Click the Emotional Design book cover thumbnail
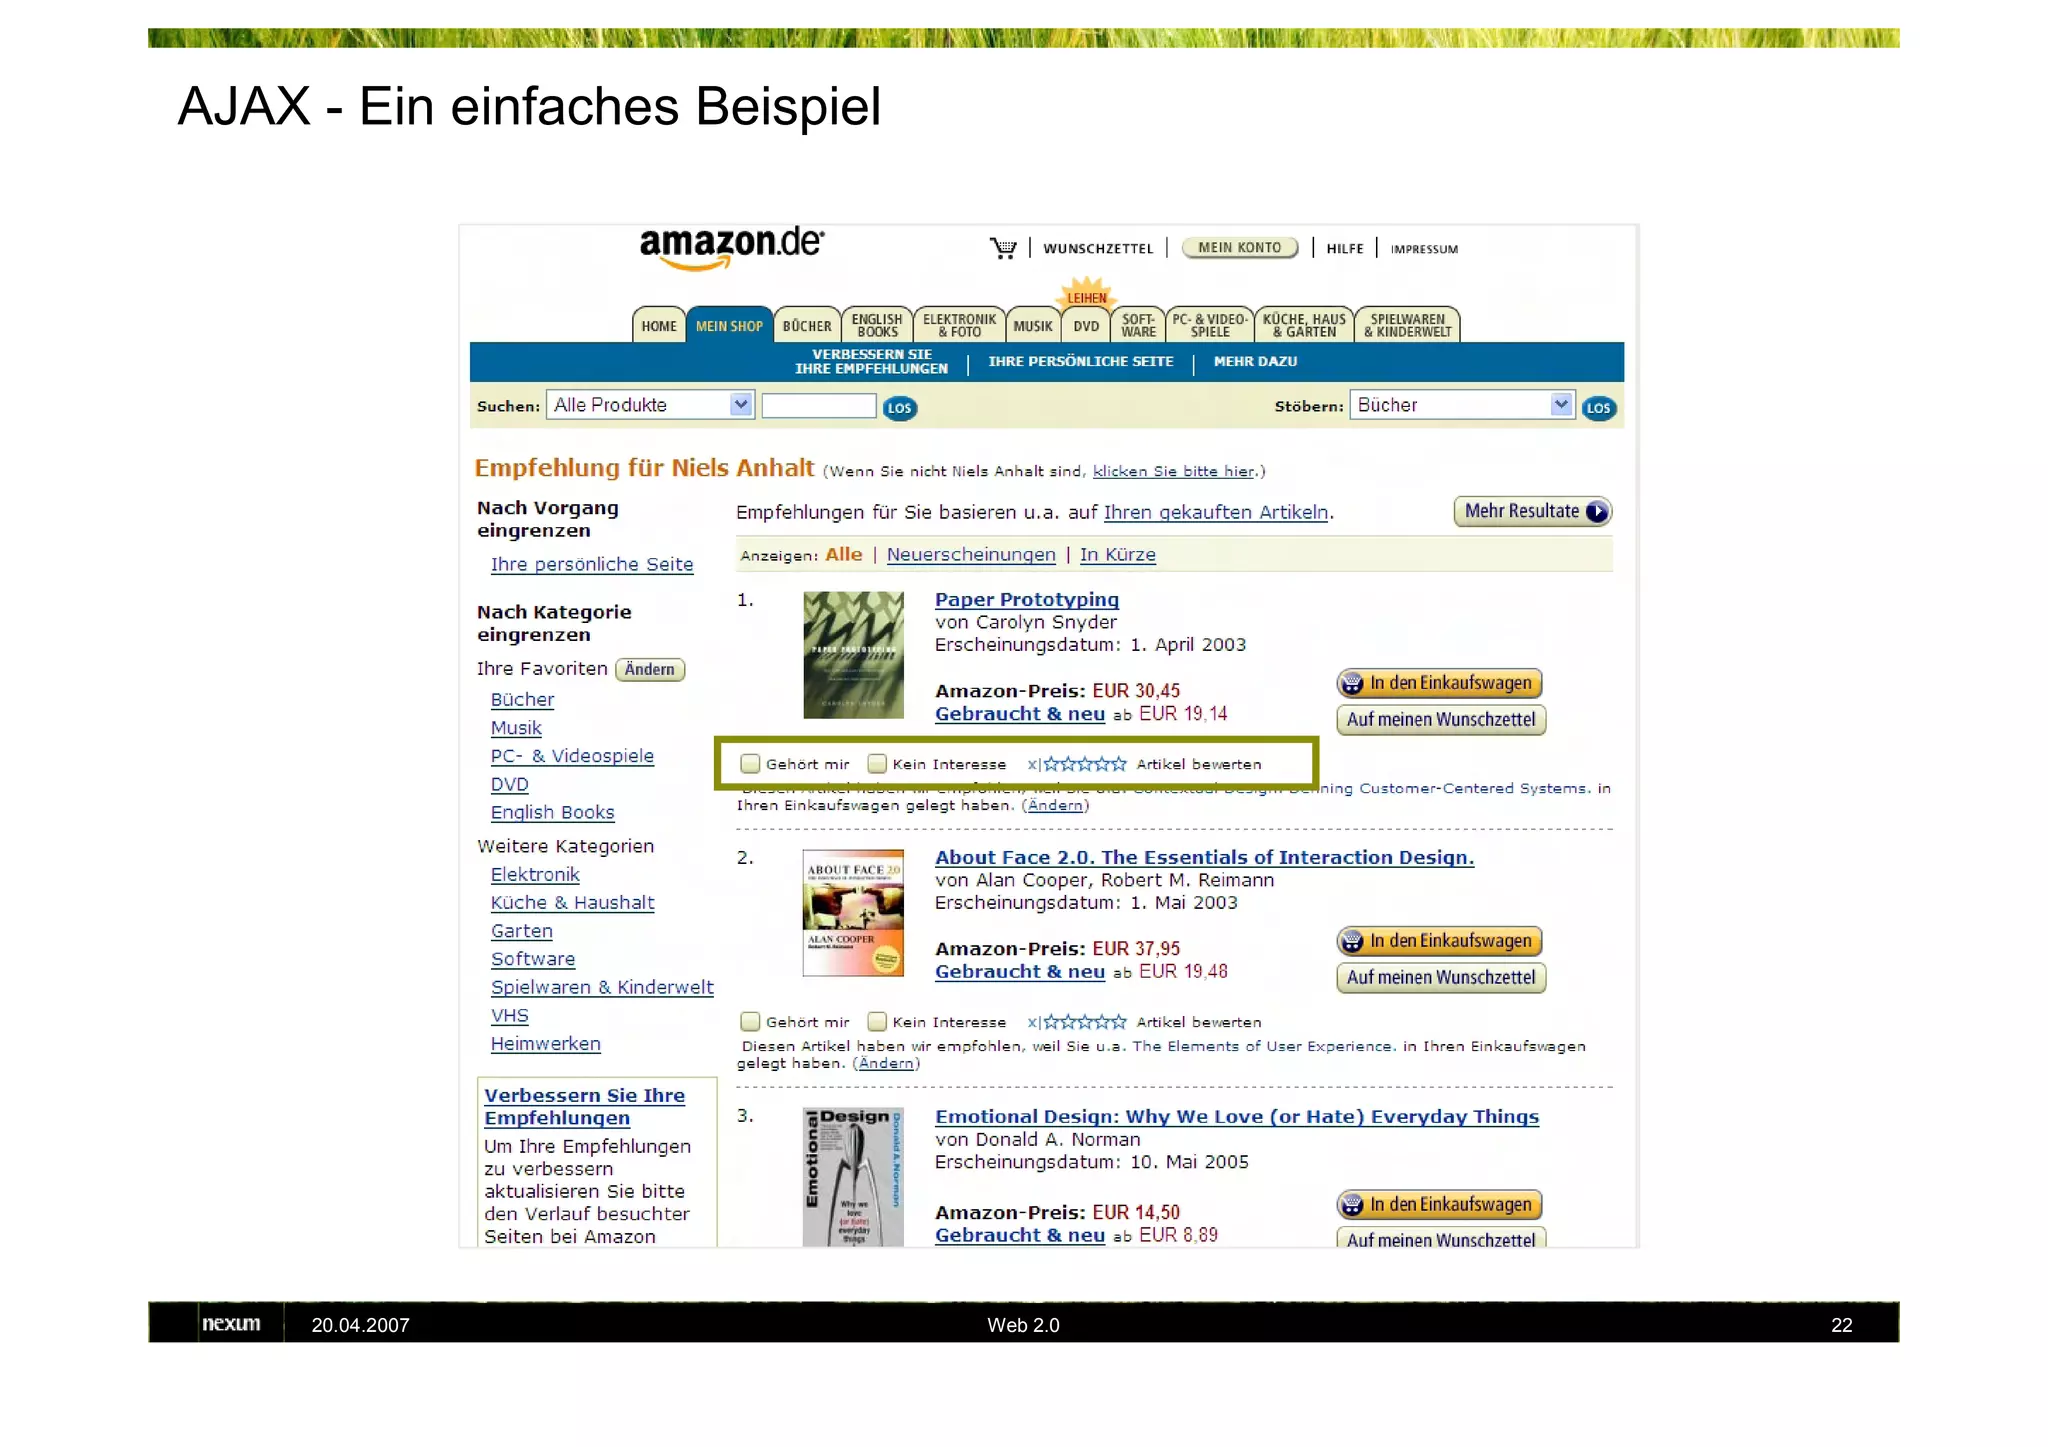2048x1447 pixels. tap(853, 1177)
